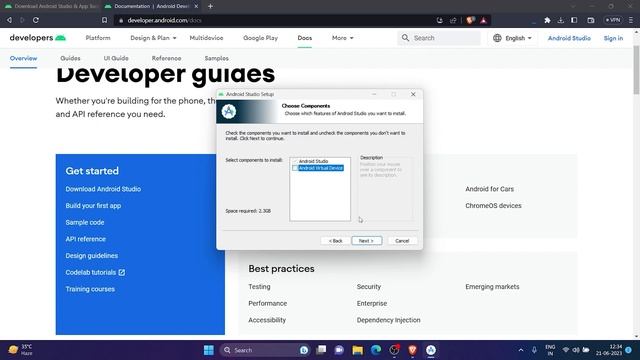Select Android Studio component row in list
Viewport: 640px width, 360px height.
coord(313,161)
